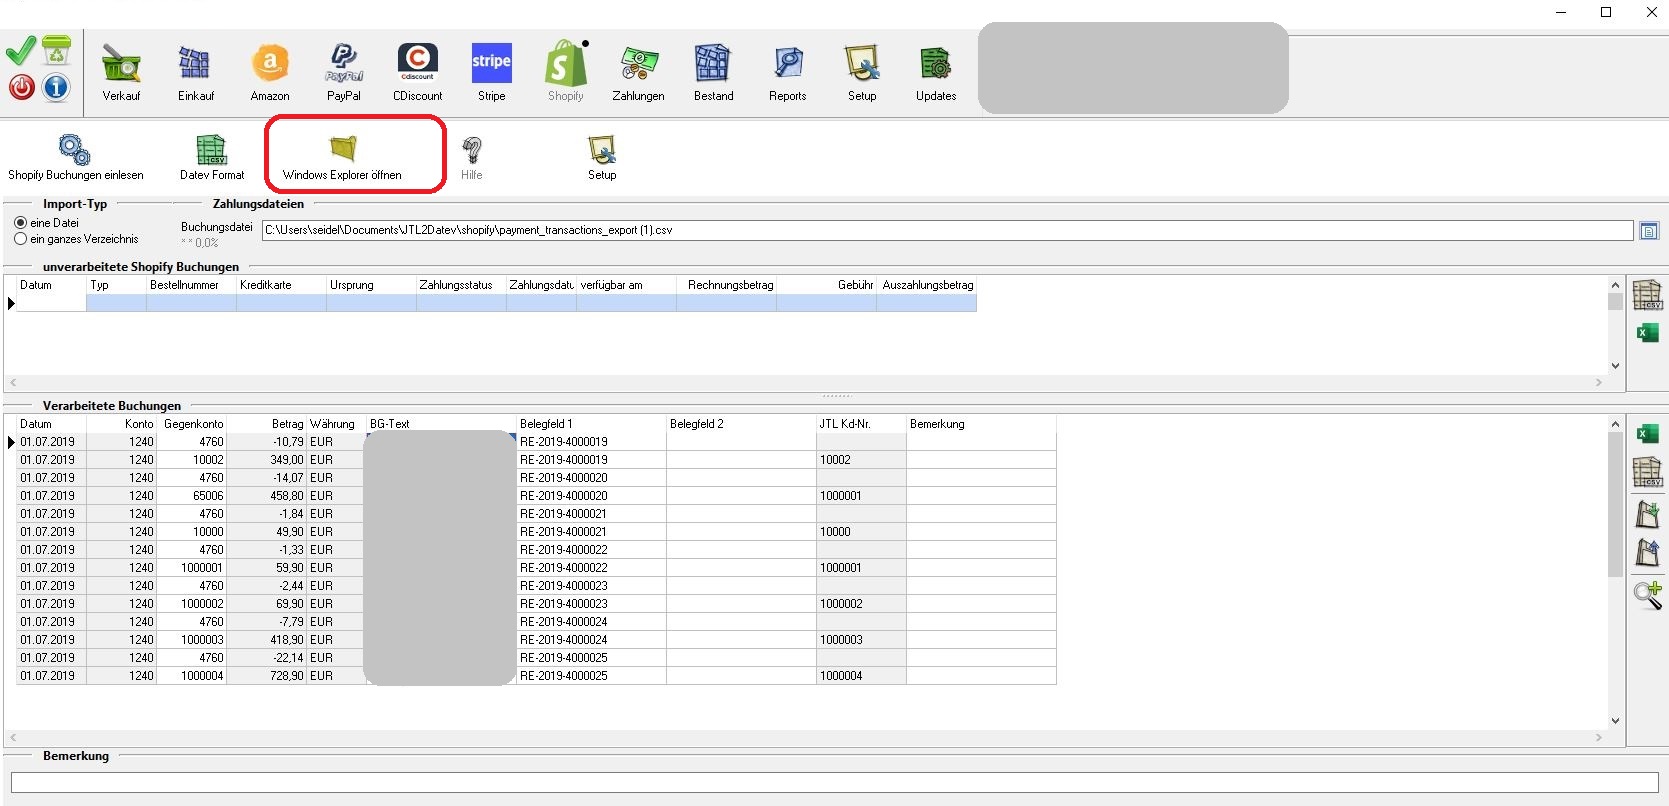
Task: Click the magnifier with plus icon
Action: 1647,595
